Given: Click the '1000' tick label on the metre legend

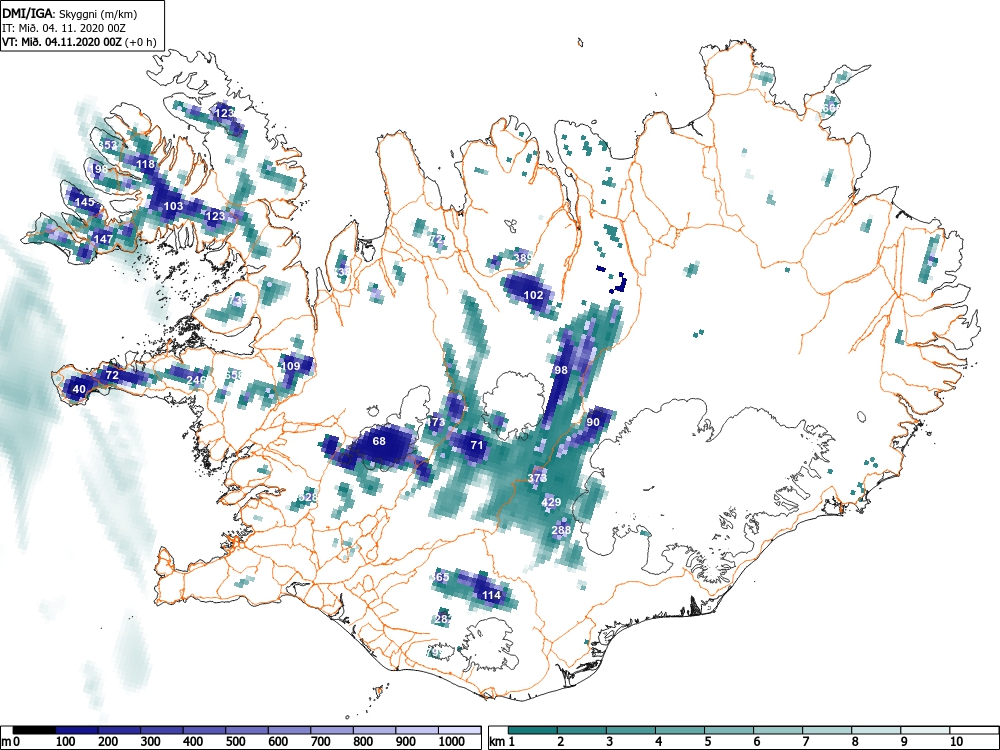Looking at the screenshot, I should click(x=452, y=742).
